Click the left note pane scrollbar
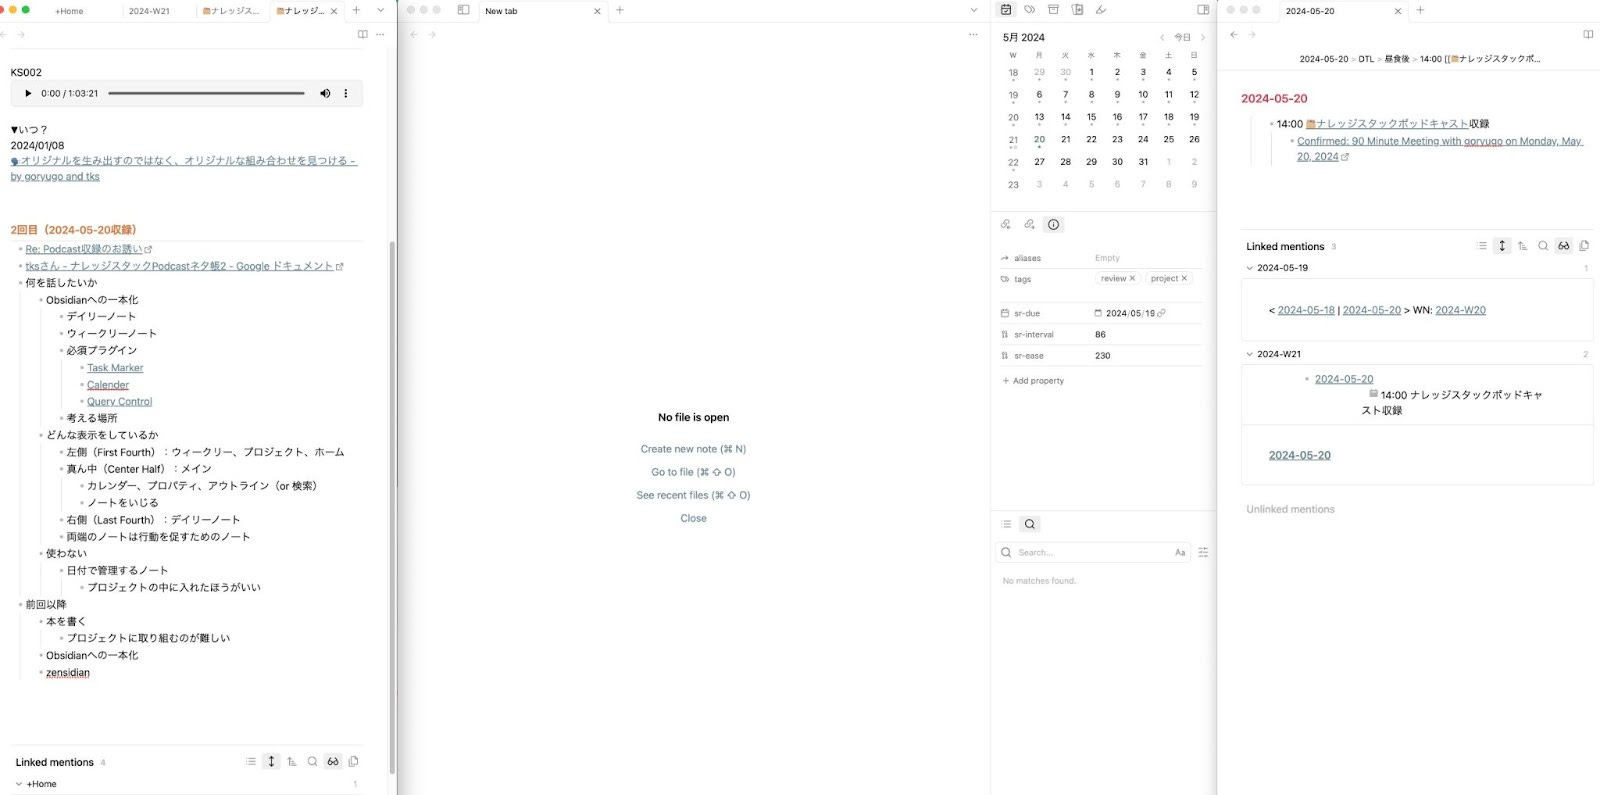 392,505
